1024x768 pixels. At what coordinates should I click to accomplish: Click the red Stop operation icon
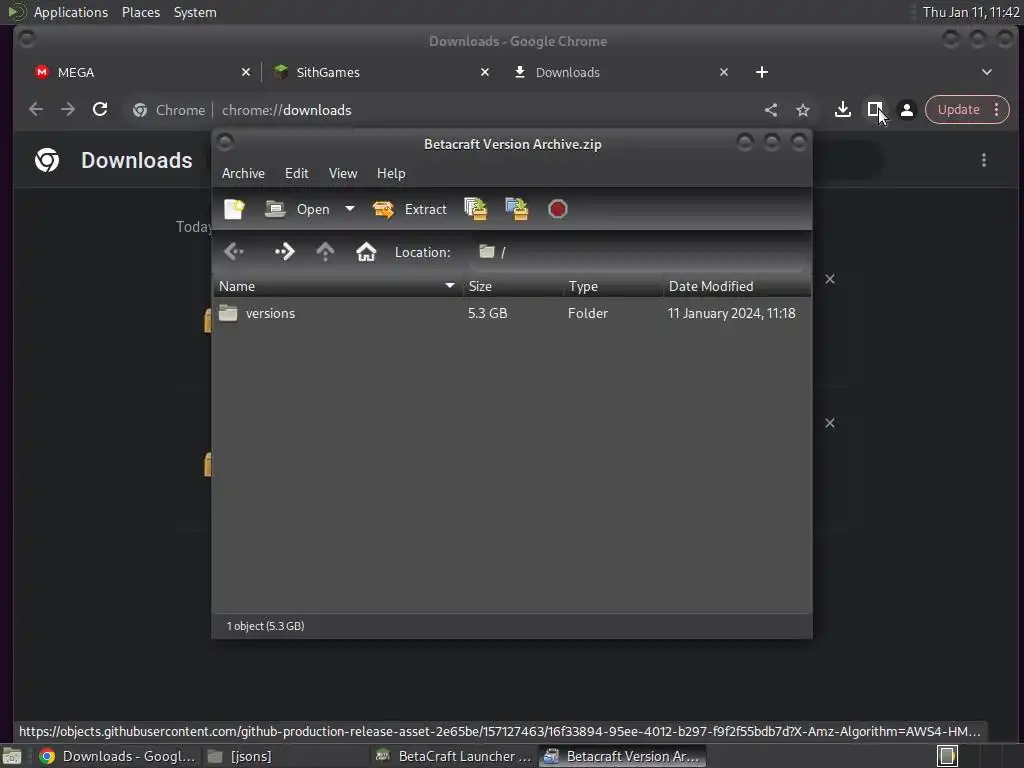(558, 209)
